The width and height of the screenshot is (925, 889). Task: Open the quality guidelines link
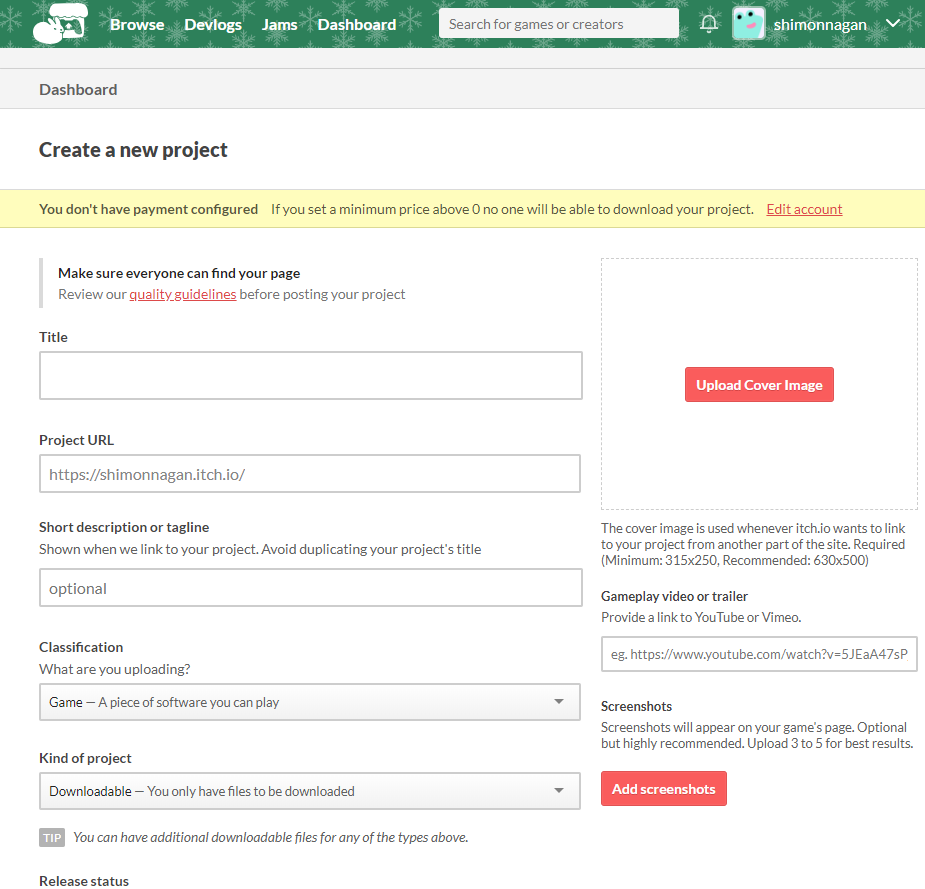point(183,294)
